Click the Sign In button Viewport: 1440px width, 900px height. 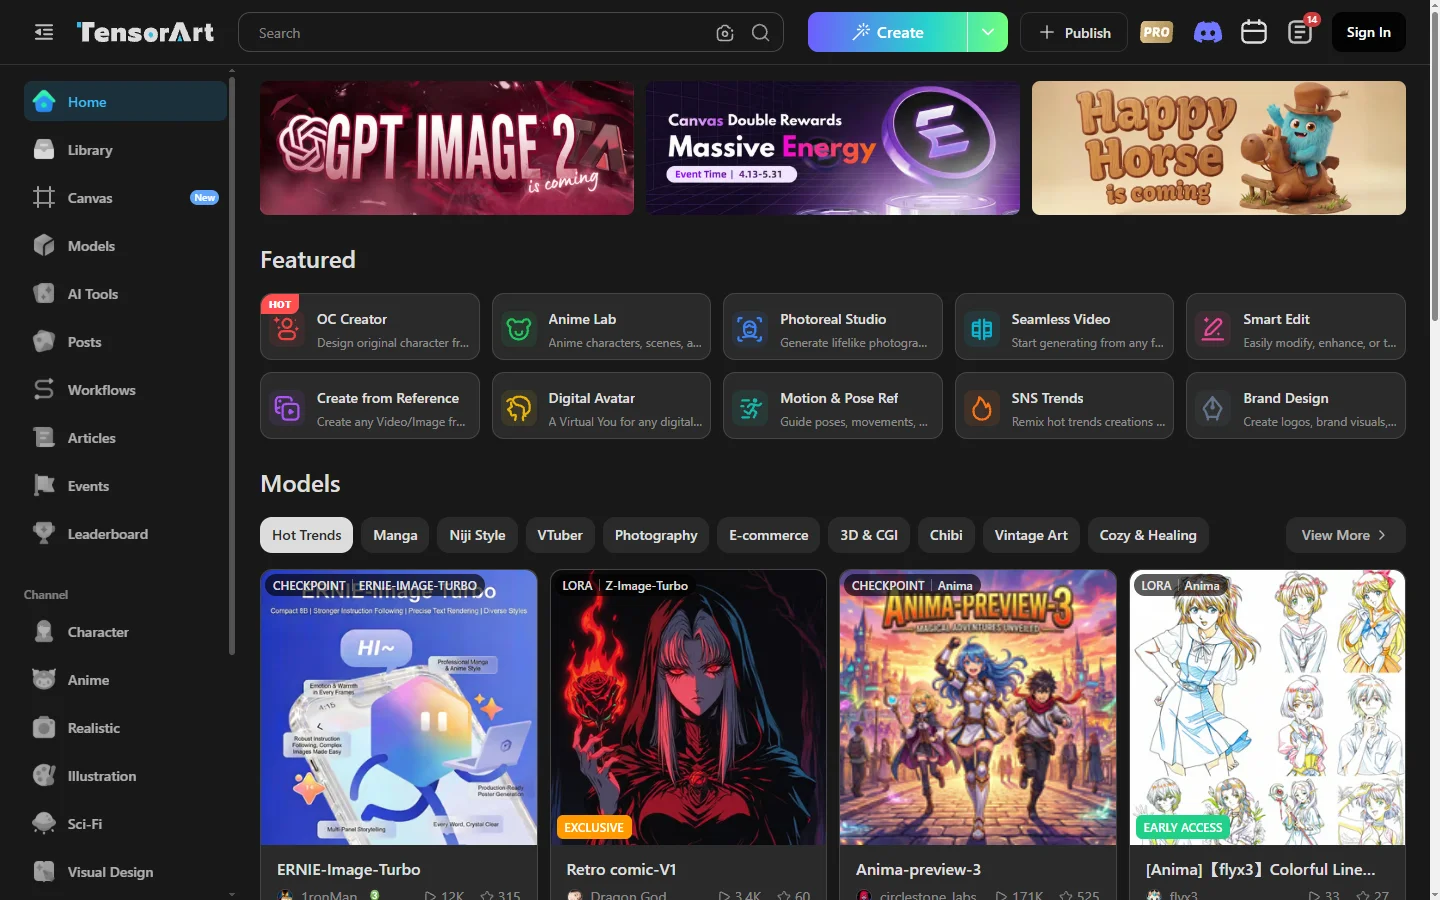pos(1368,32)
